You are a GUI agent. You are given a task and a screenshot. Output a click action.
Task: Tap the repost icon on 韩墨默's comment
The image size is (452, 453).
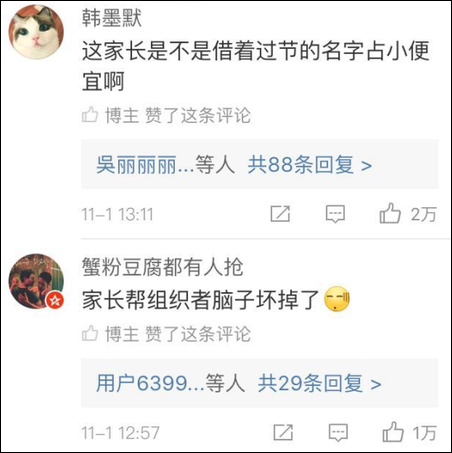[280, 214]
